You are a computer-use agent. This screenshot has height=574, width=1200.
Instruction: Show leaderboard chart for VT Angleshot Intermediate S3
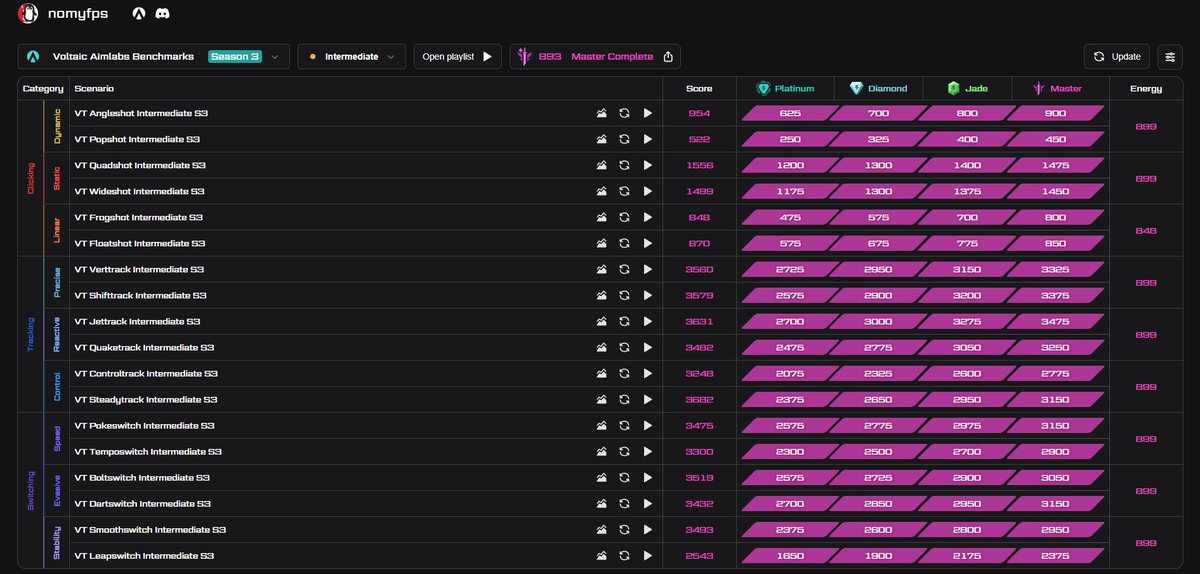(602, 113)
